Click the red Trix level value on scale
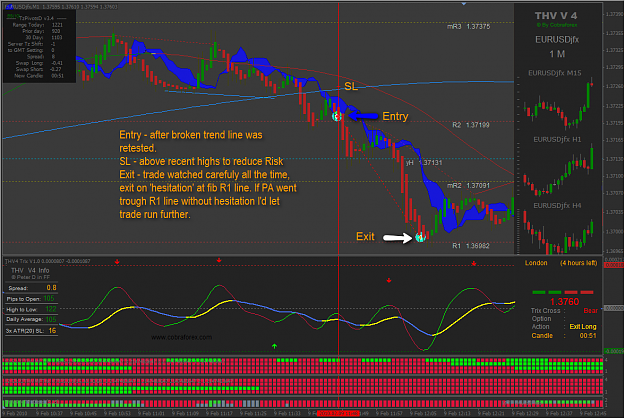The image size is (625, 419). pos(614,265)
